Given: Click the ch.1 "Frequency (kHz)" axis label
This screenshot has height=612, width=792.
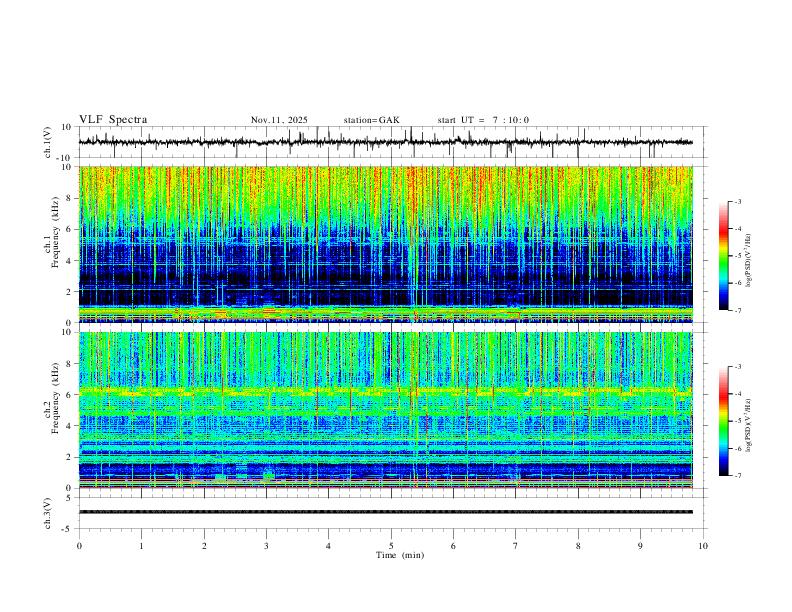Looking at the screenshot, I should (55, 232).
